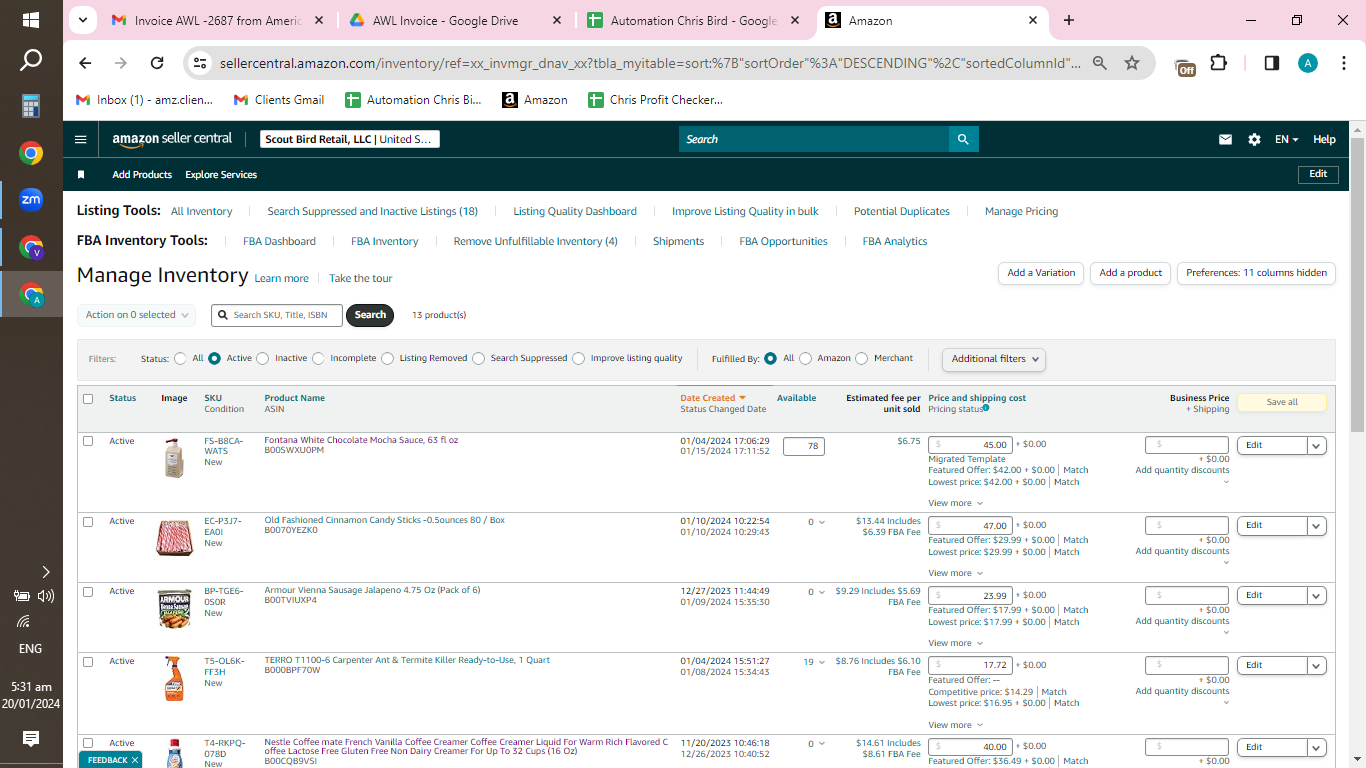Image resolution: width=1366 pixels, height=768 pixels.
Task: Click the Save all button
Action: click(1282, 402)
